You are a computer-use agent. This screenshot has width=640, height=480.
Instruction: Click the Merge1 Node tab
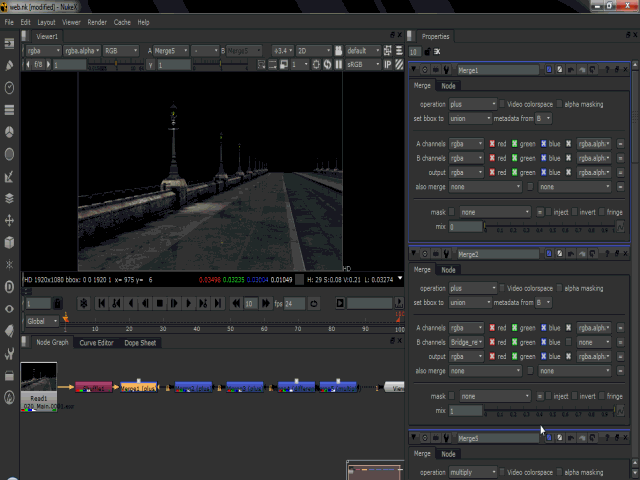tap(449, 86)
